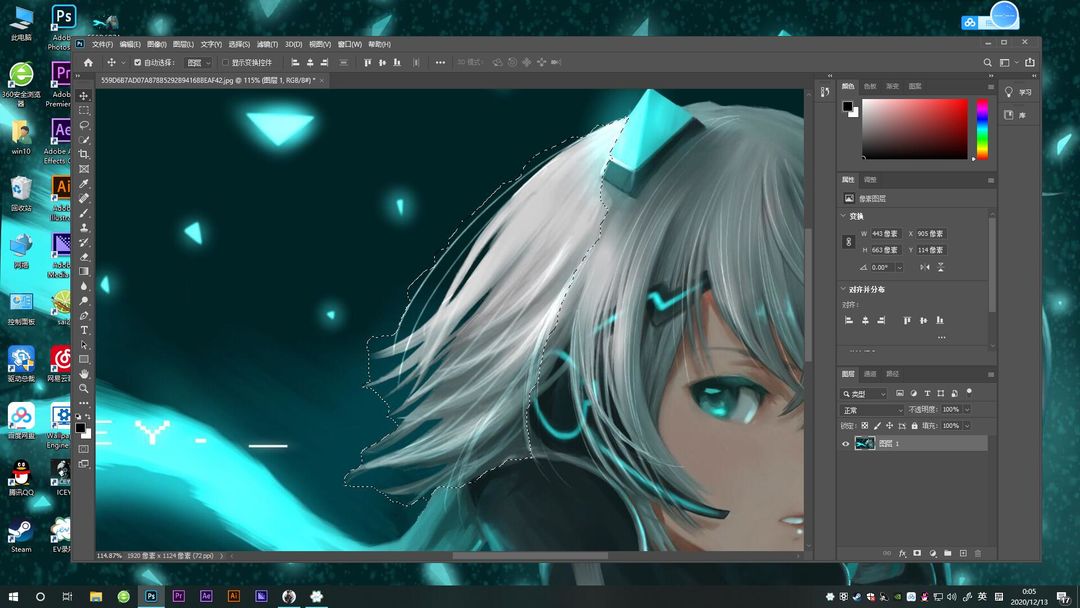Image resolution: width=1080 pixels, height=608 pixels.
Task: Select the Brush tool
Action: [84, 213]
